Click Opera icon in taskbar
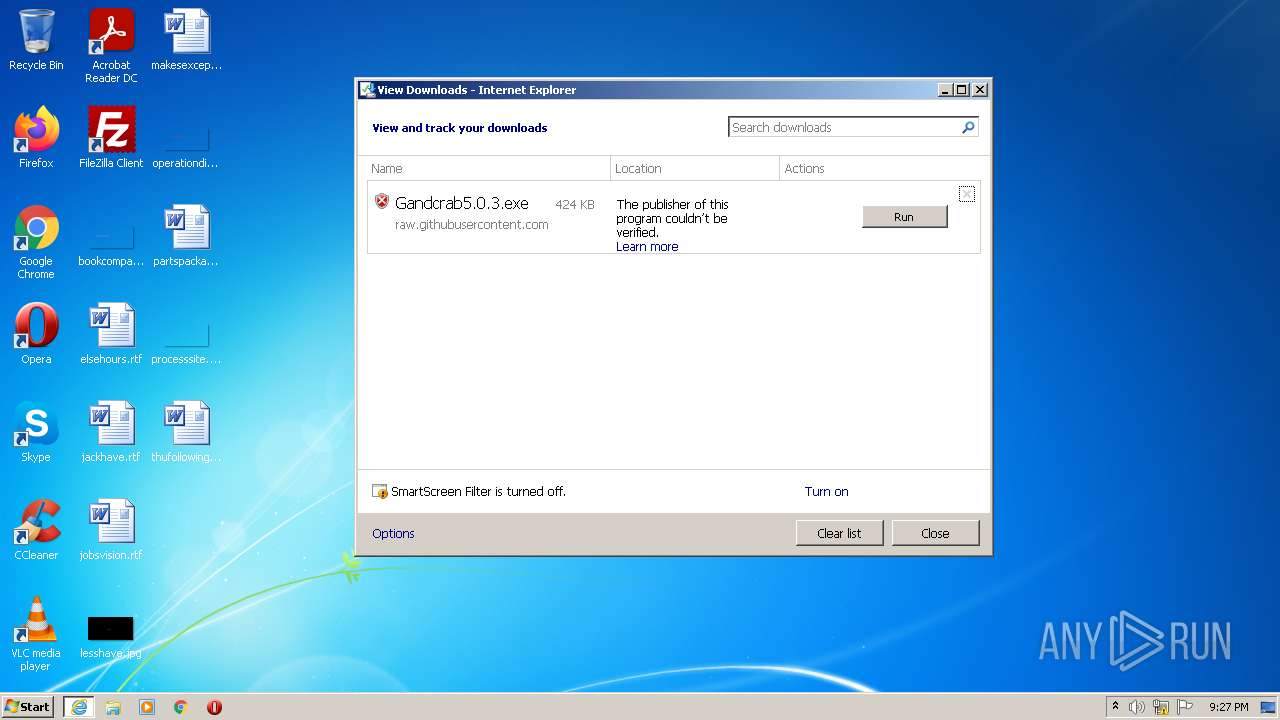 (214, 707)
